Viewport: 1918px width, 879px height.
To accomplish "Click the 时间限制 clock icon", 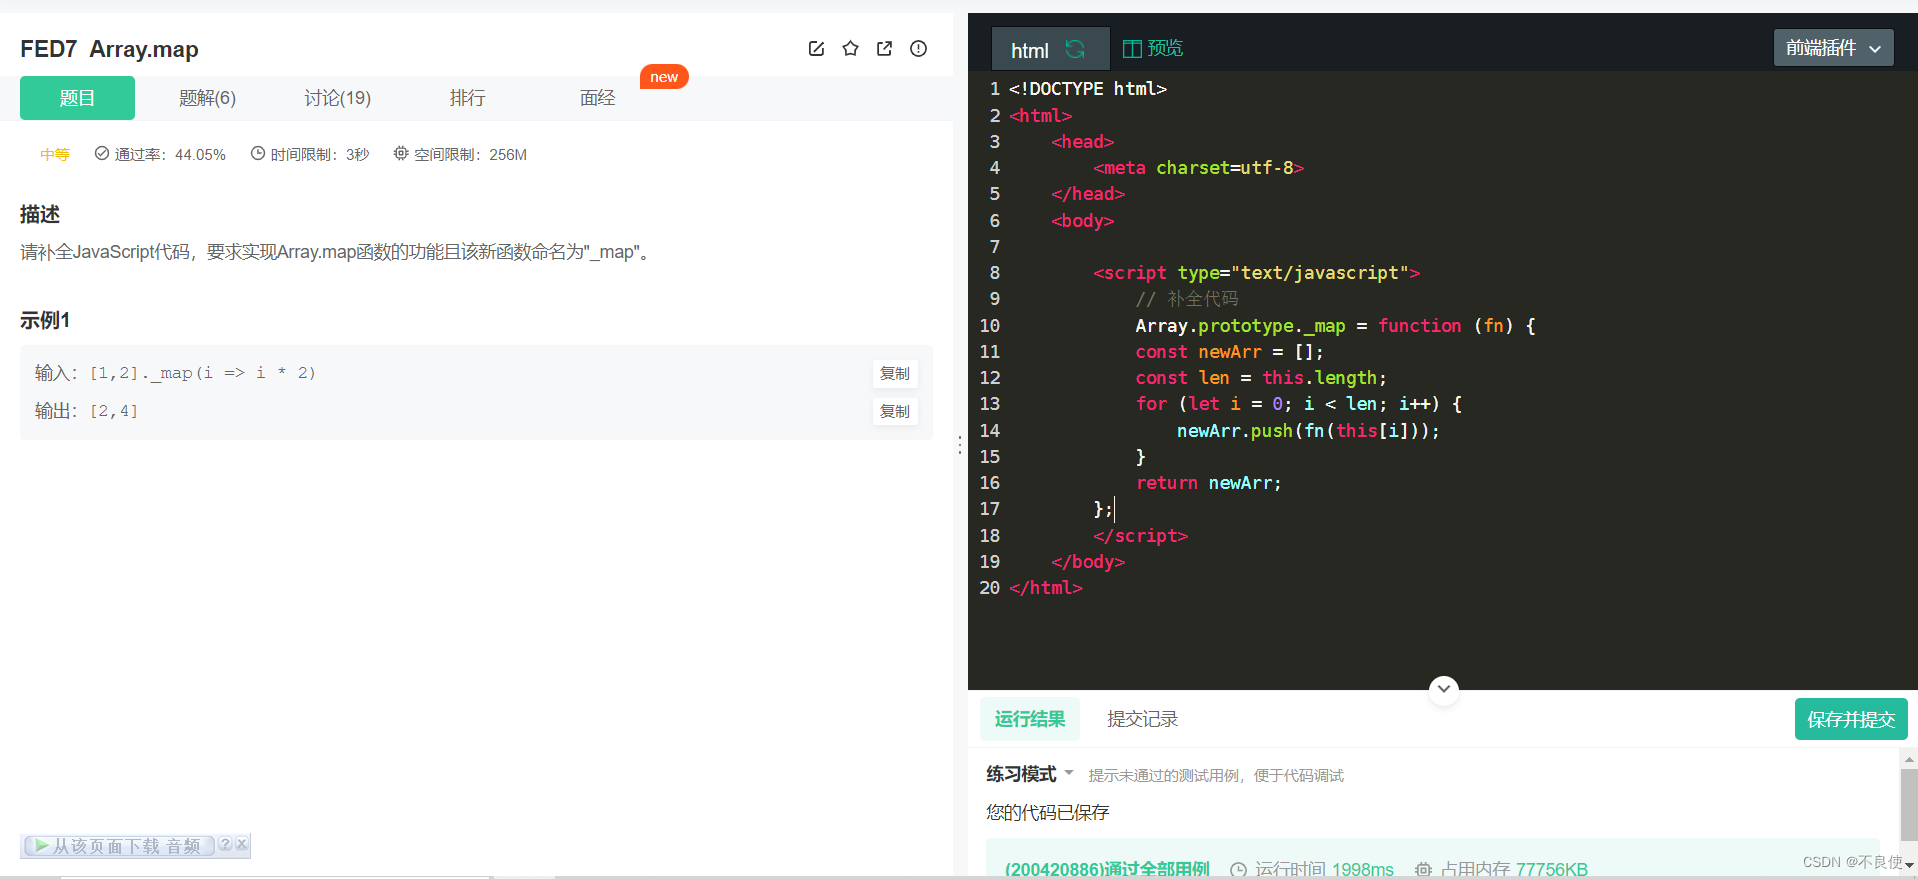I will (258, 153).
